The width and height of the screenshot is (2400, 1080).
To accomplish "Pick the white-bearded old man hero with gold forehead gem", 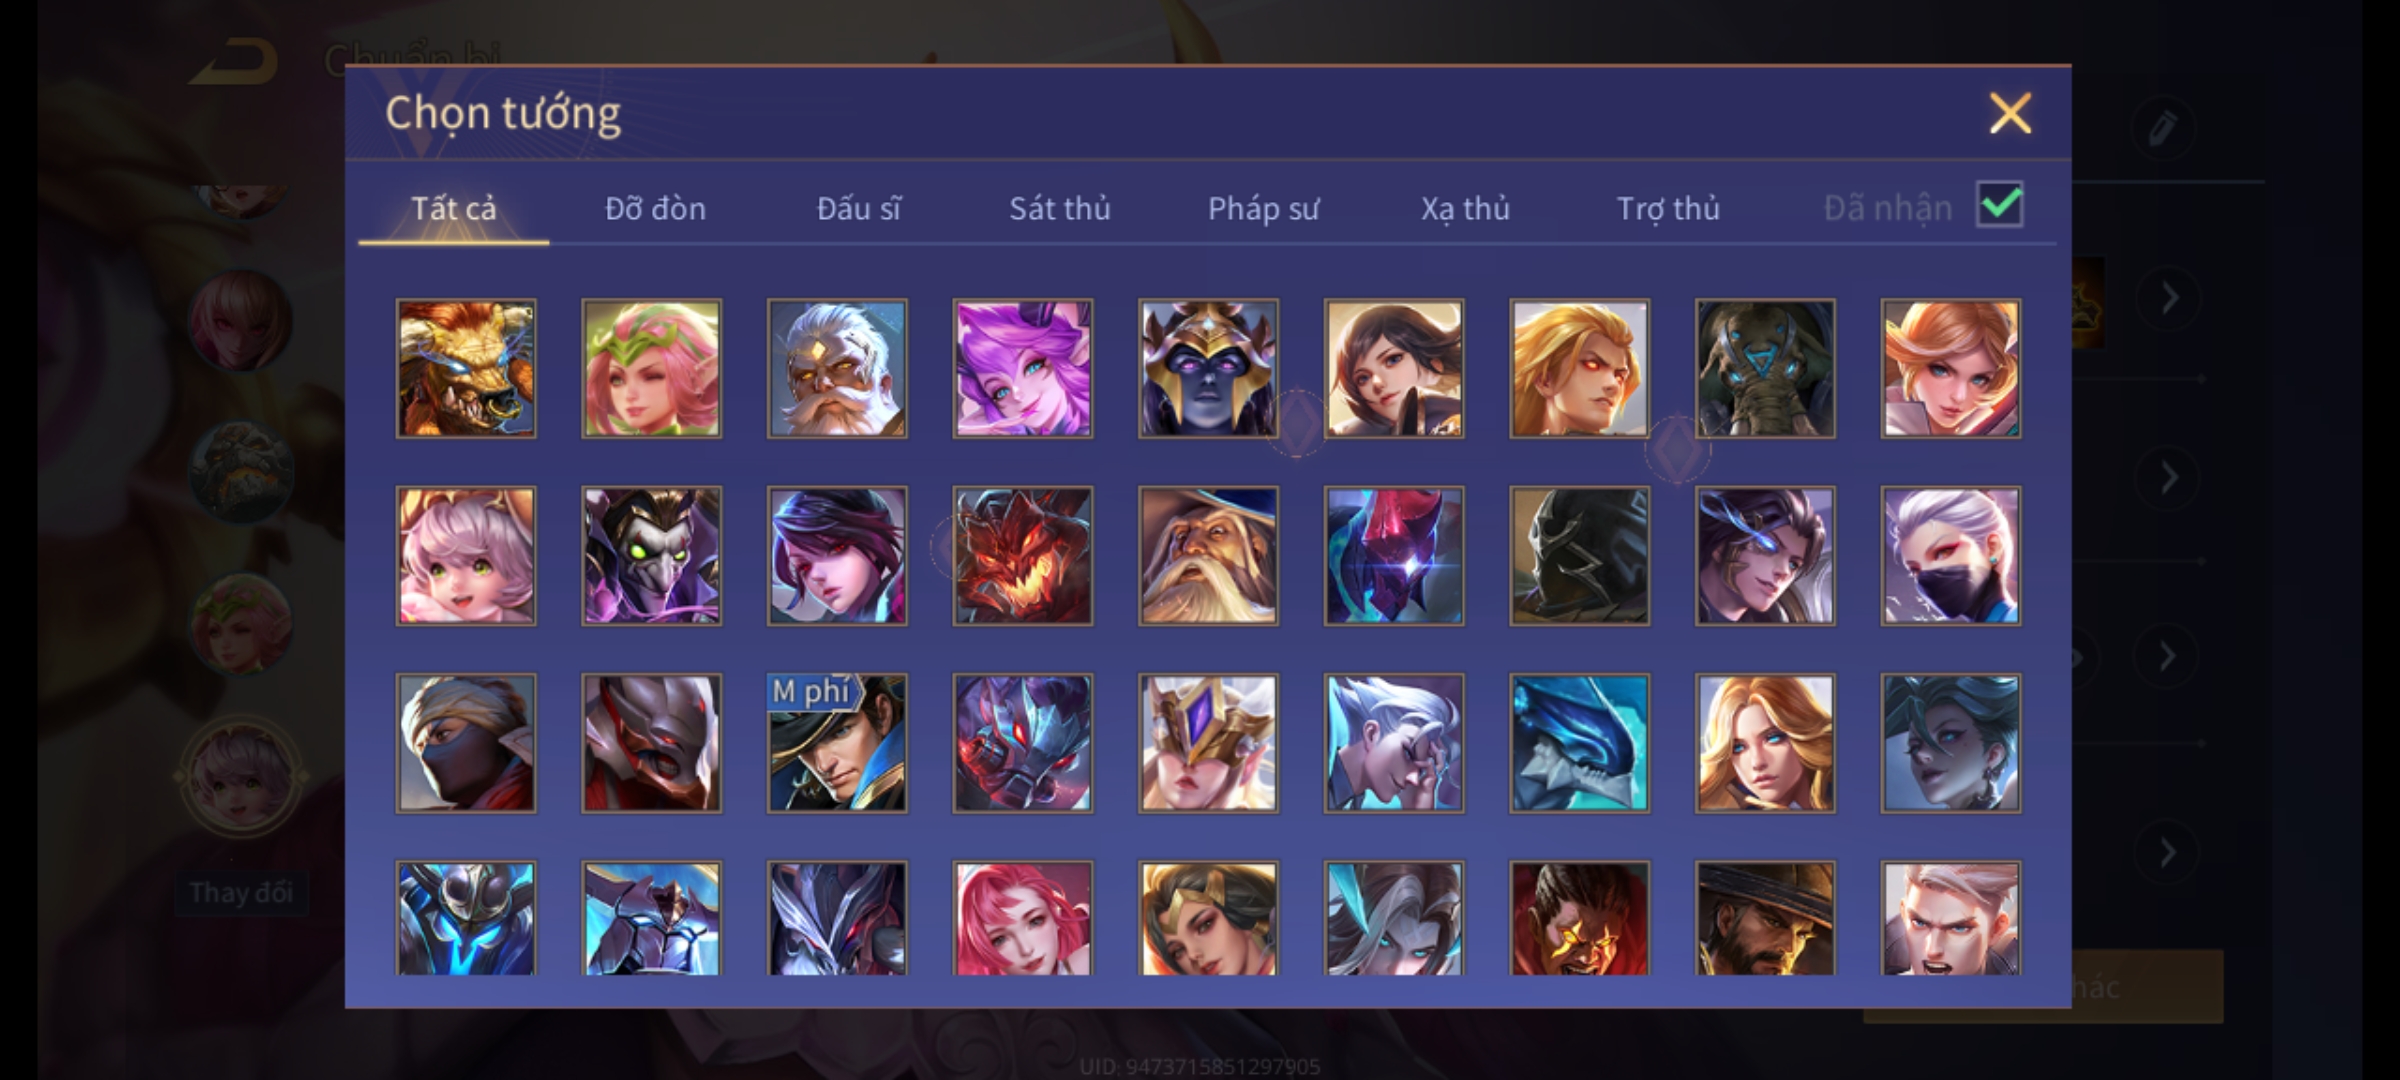I will 837,369.
